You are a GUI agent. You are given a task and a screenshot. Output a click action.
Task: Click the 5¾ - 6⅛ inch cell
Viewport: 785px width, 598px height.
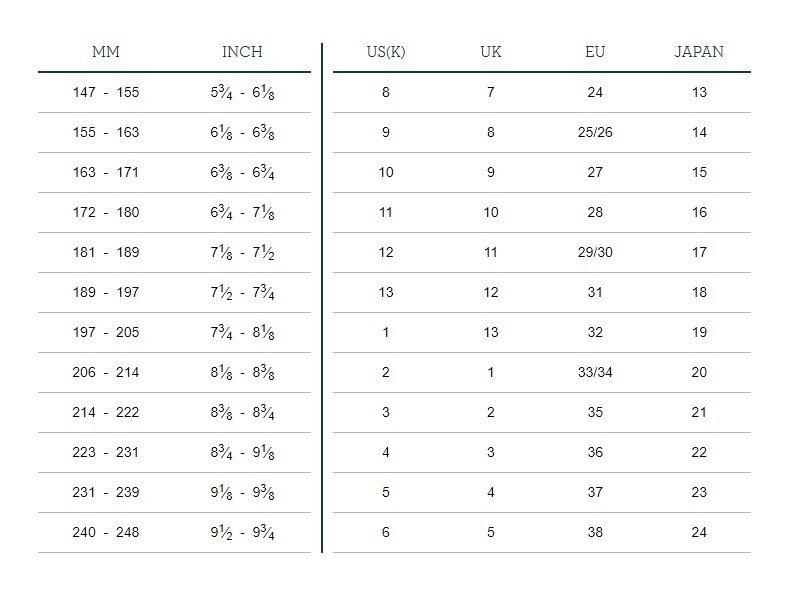242,92
